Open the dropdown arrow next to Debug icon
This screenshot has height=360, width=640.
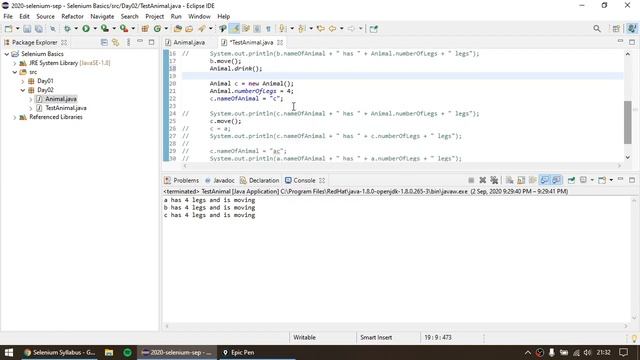click(76, 29)
